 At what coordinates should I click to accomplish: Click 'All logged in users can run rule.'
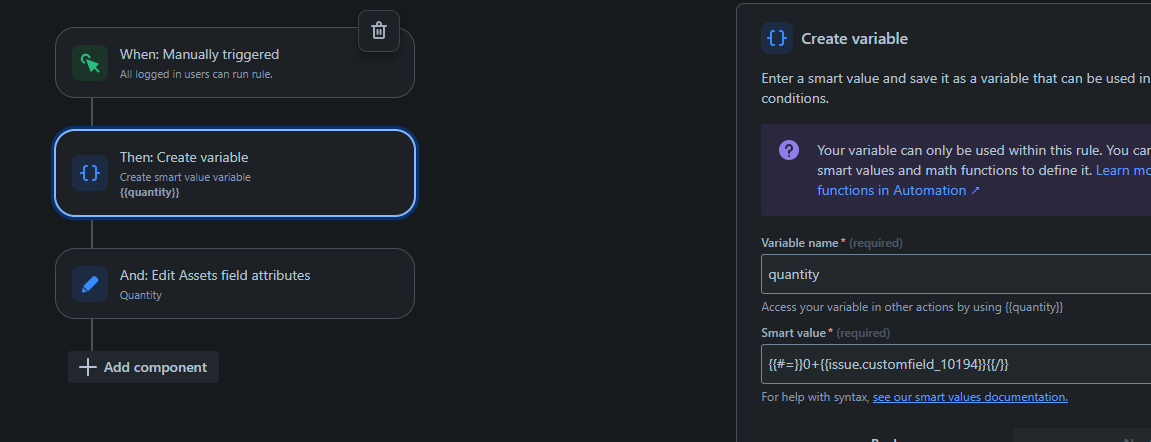point(196,74)
